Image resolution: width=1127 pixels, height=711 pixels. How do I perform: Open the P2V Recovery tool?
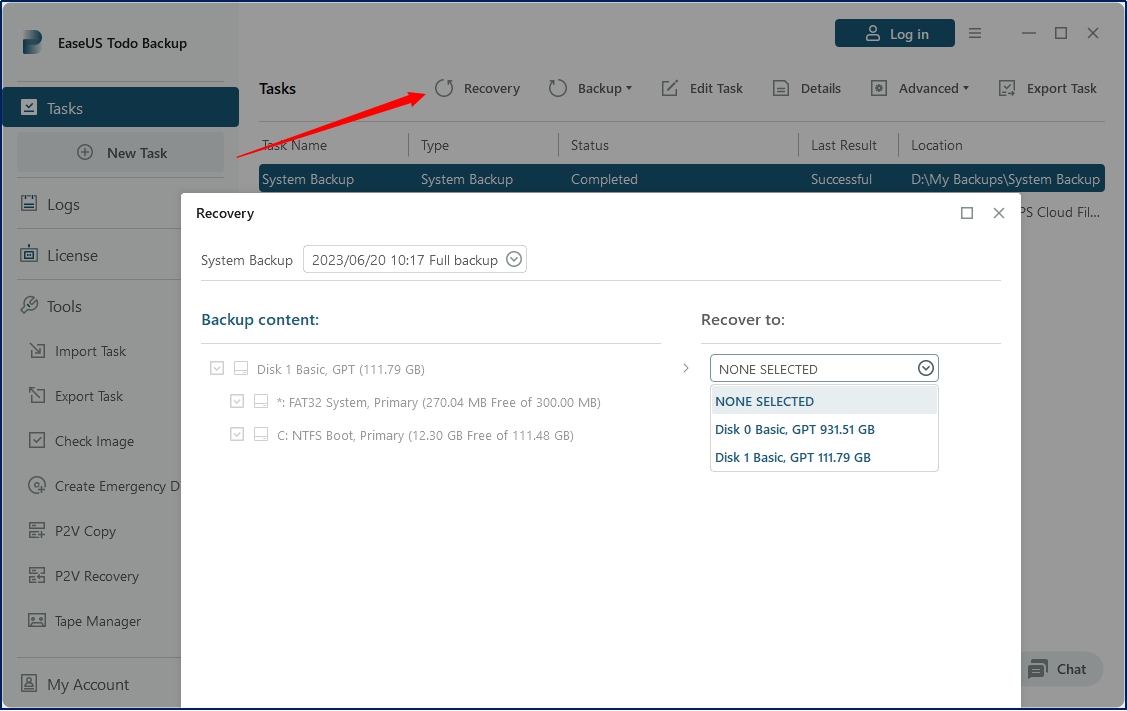pyautogui.click(x=83, y=576)
